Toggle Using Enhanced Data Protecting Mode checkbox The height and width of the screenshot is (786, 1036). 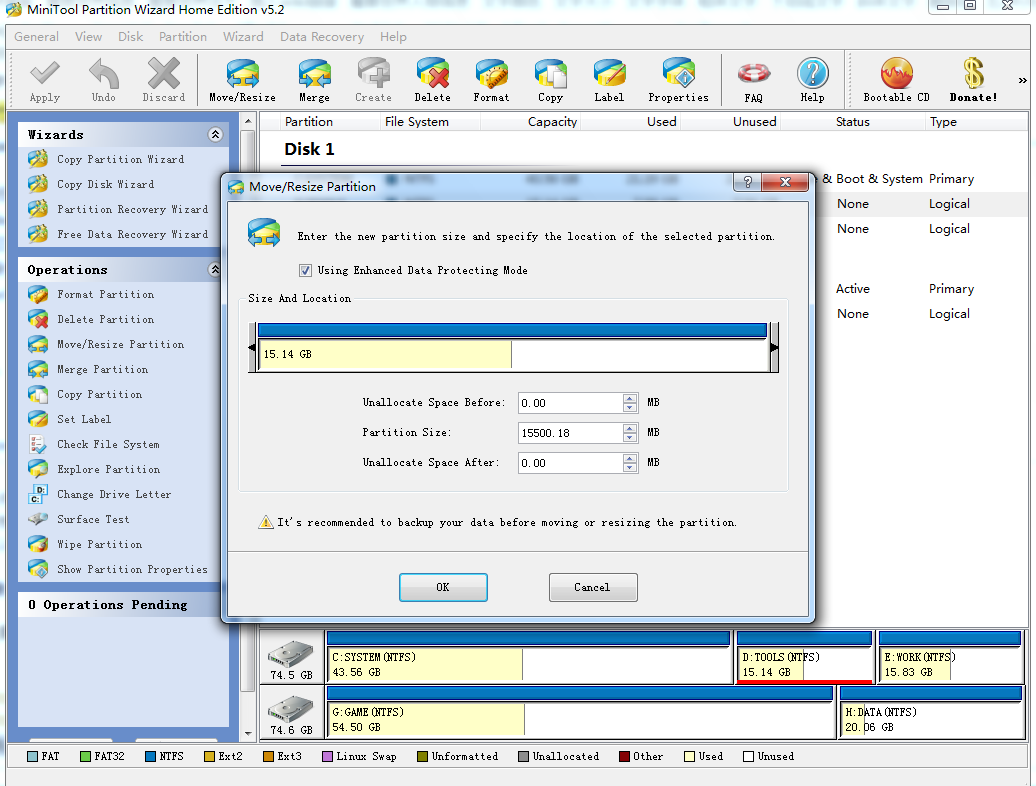point(305,270)
